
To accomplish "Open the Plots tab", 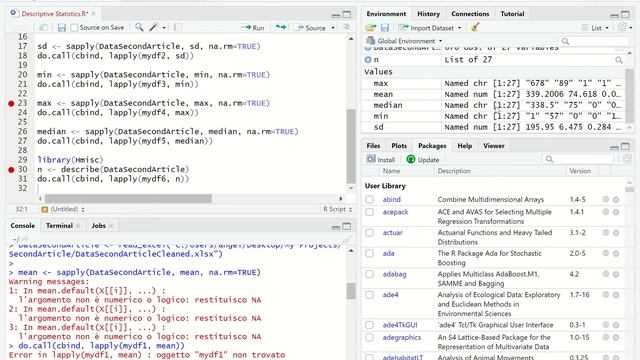I will (x=399, y=146).
